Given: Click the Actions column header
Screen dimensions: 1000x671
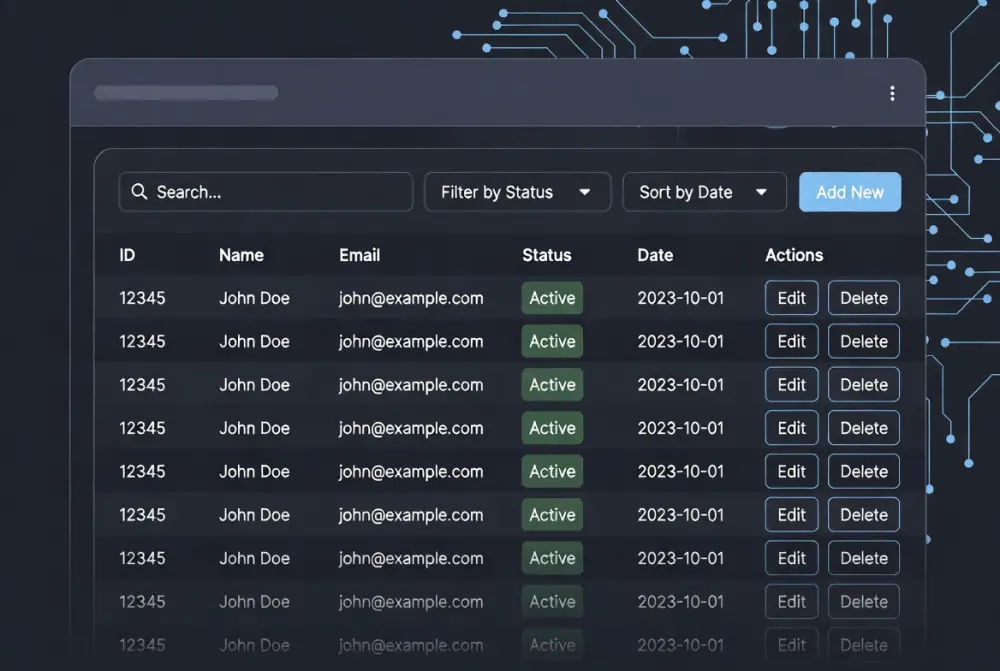Looking at the screenshot, I should click(793, 255).
